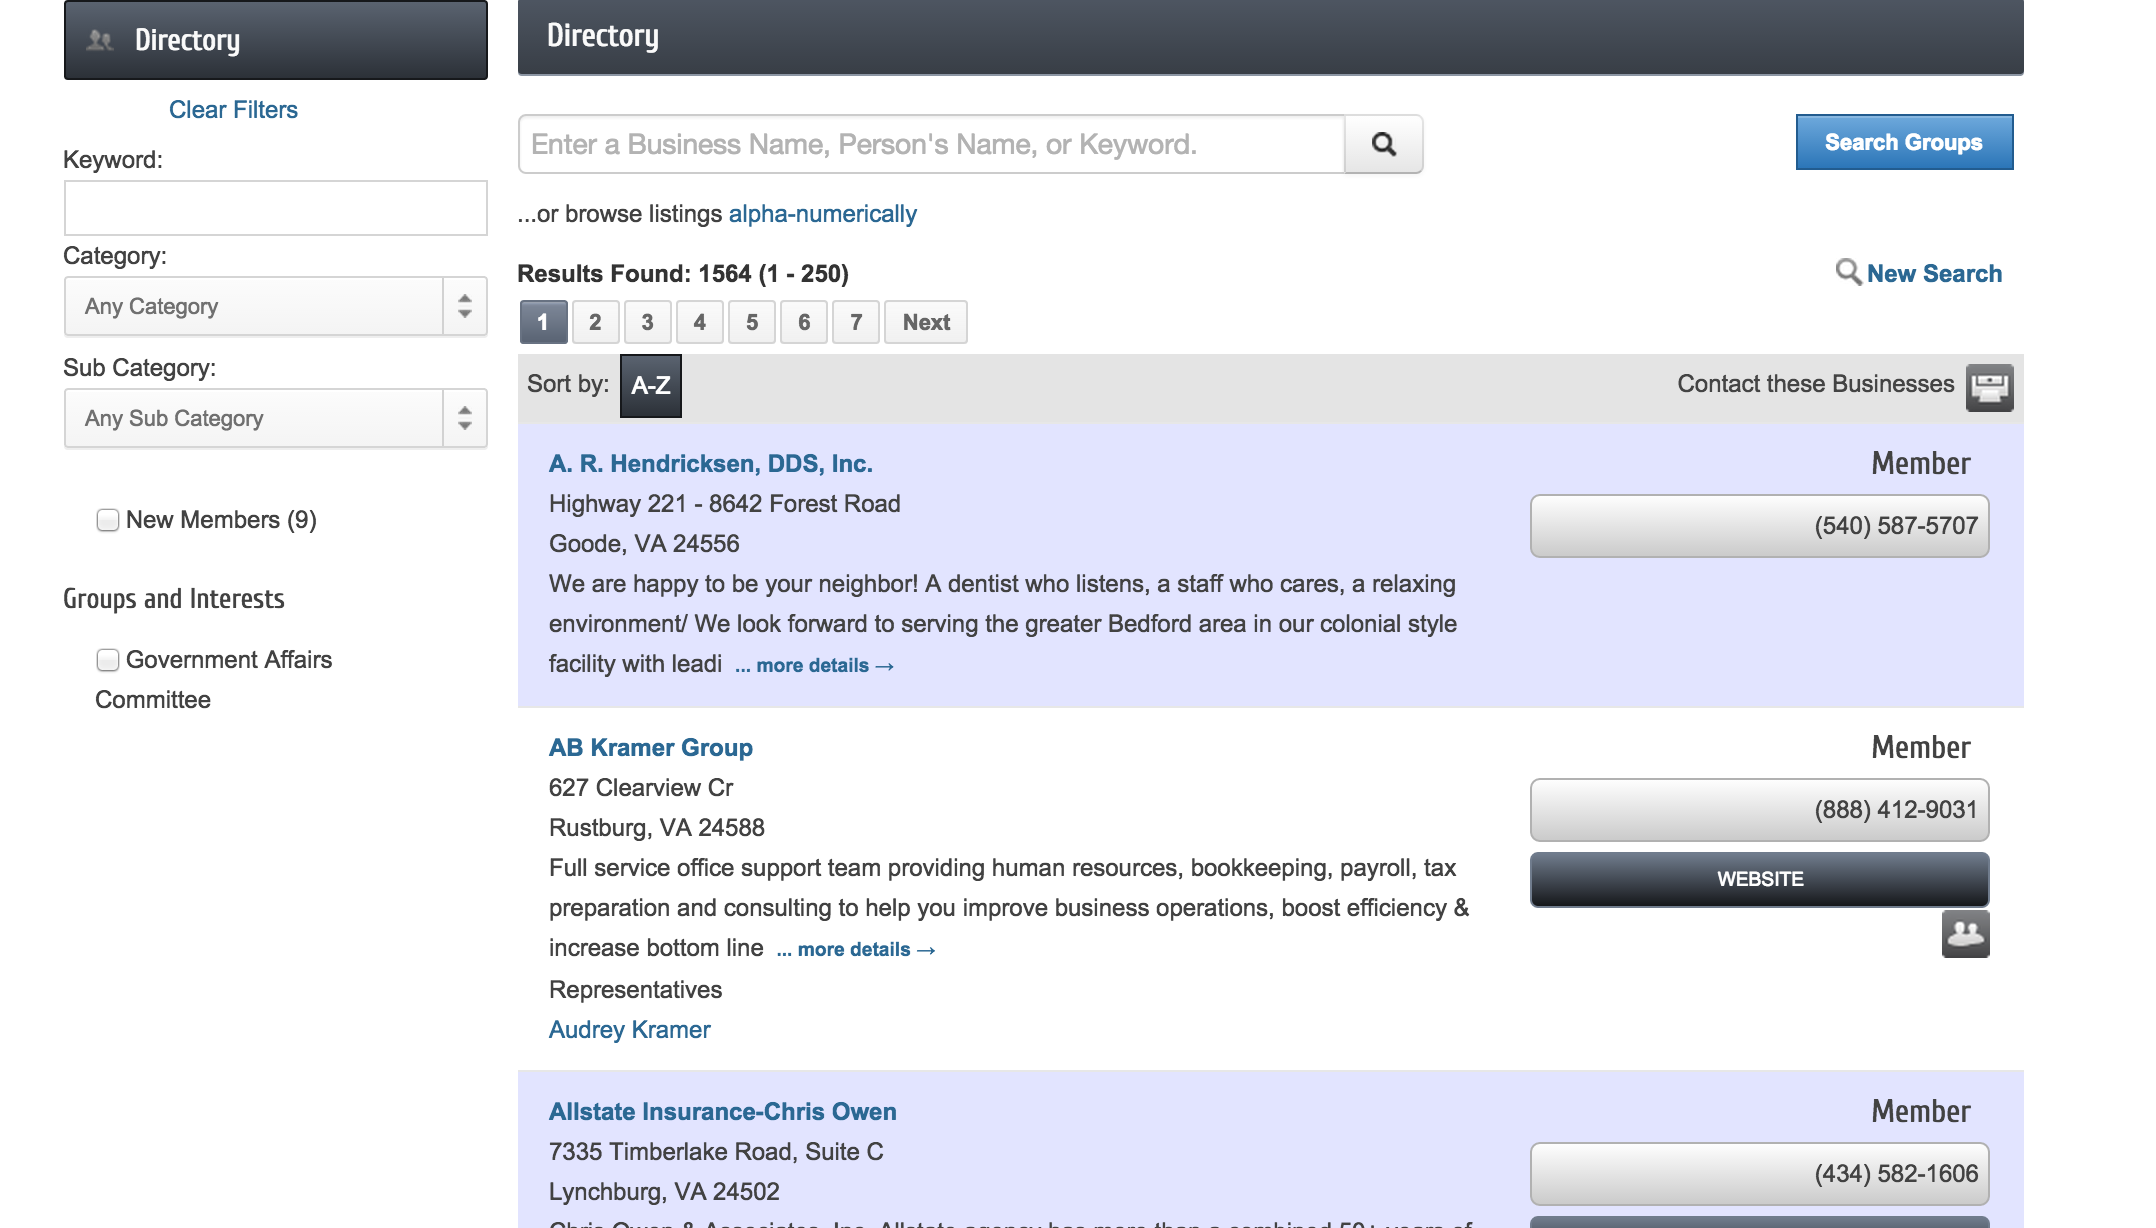Click the WEBSITE button for AB Kramer Group

pyautogui.click(x=1760, y=879)
